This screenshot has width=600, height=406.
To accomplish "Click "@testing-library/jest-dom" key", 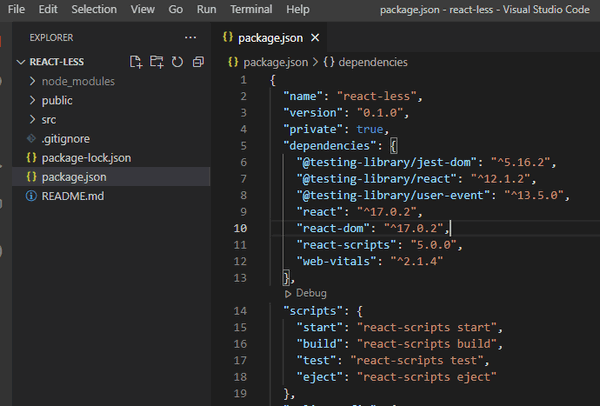I will [x=386, y=162].
